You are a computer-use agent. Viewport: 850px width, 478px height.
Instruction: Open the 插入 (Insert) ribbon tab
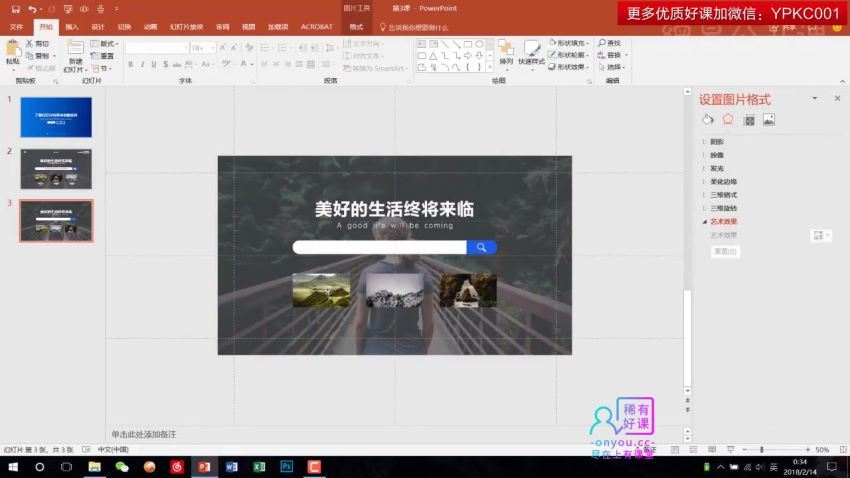tap(72, 27)
